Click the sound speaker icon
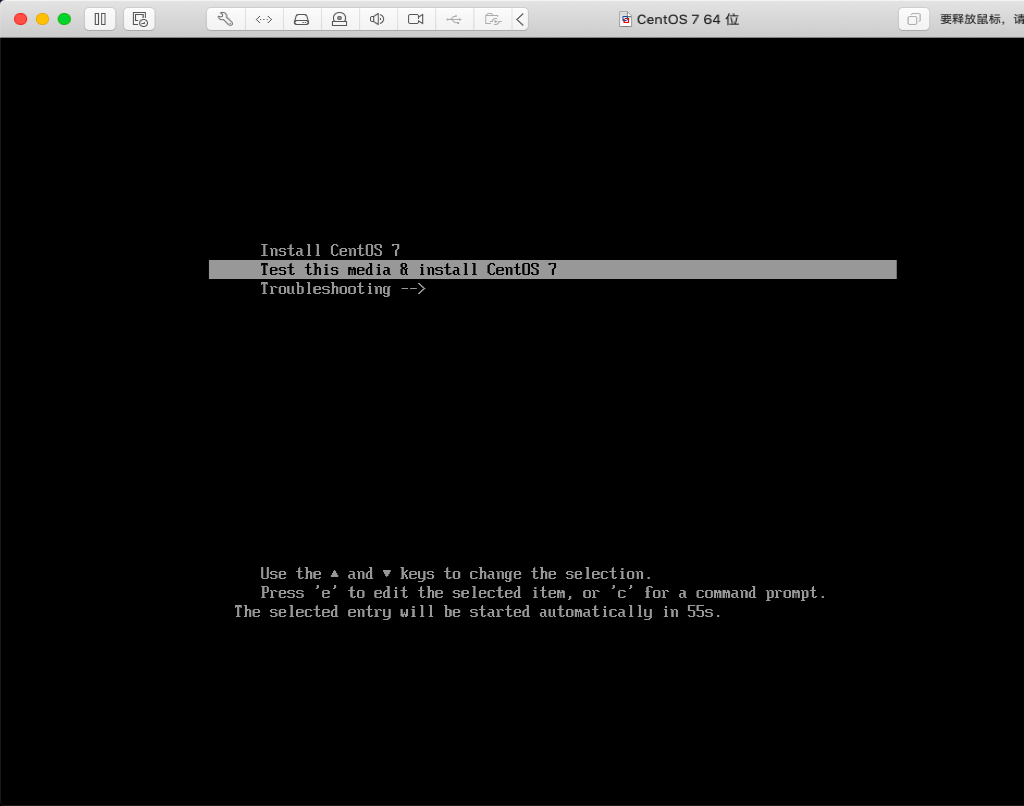This screenshot has width=1024, height=806. 377,19
